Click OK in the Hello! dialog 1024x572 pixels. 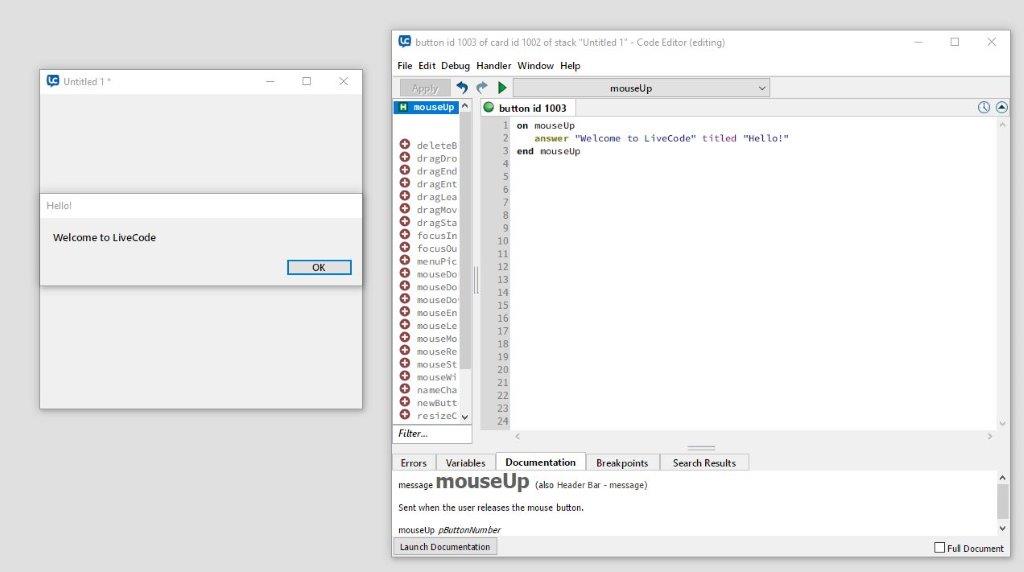pyautogui.click(x=318, y=267)
